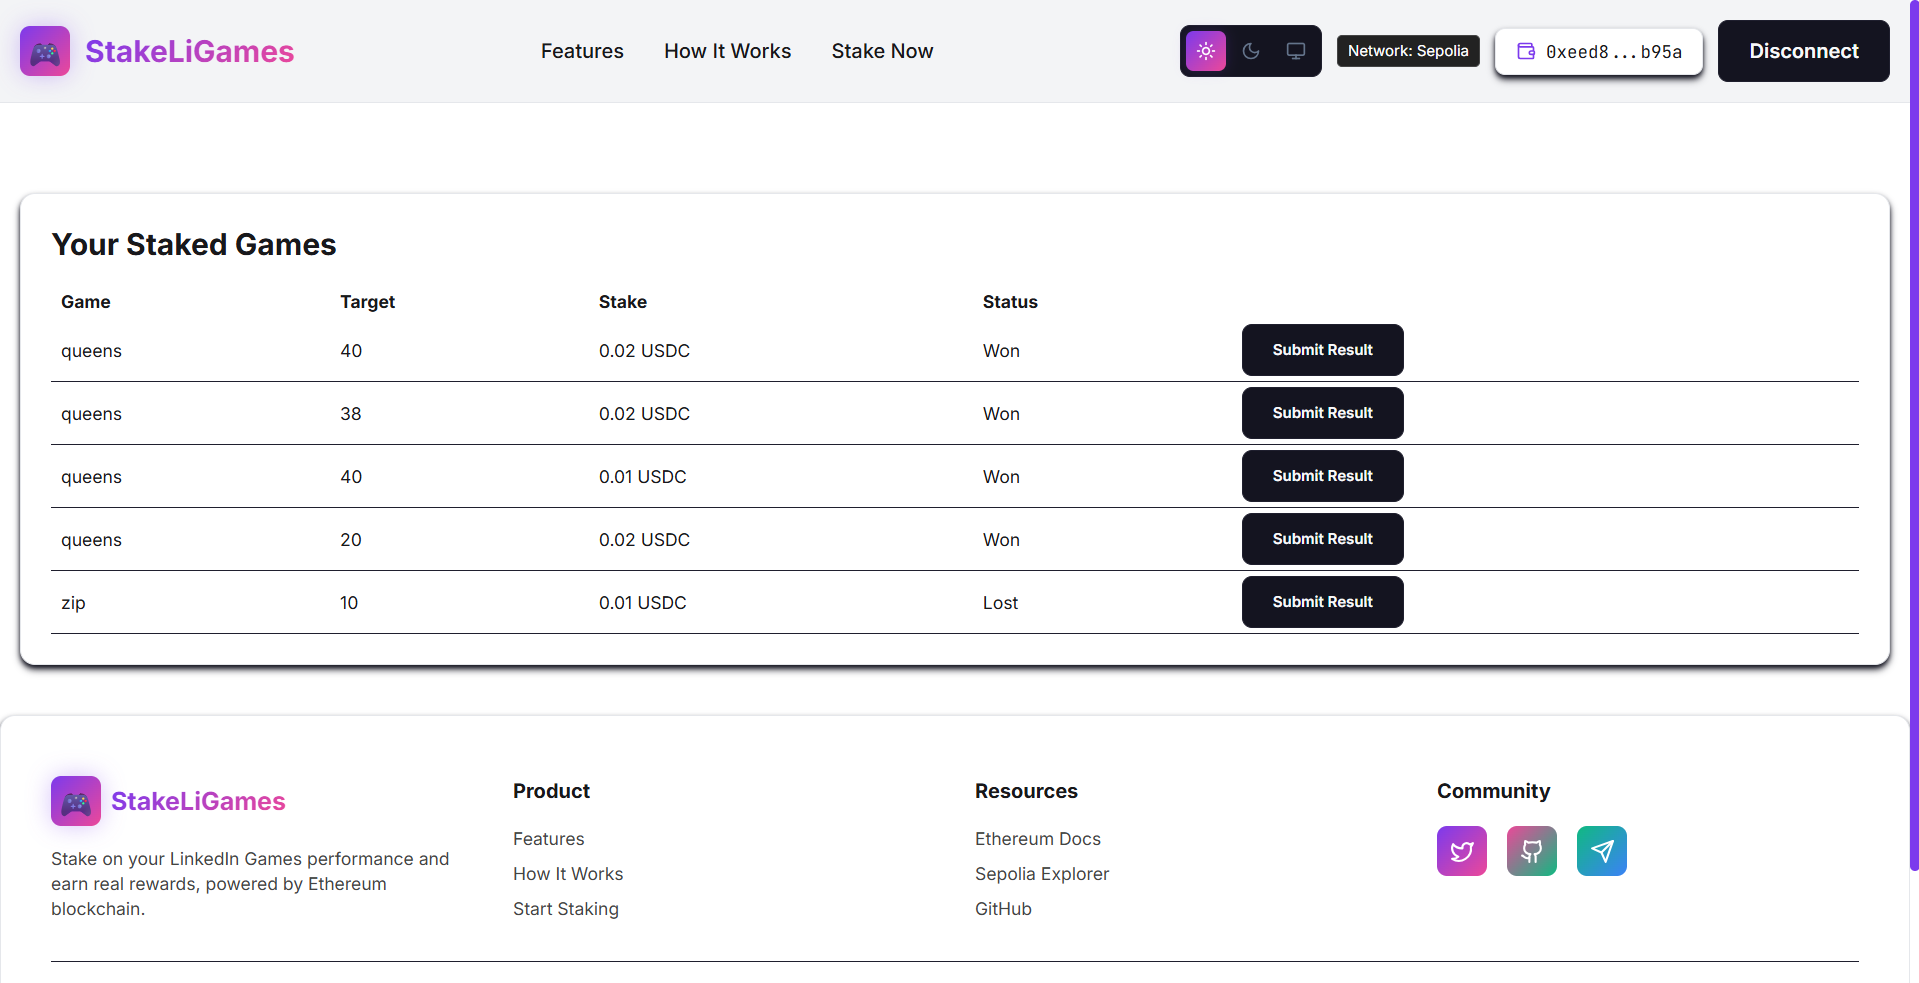Open the Start Staking footer link

coord(565,909)
